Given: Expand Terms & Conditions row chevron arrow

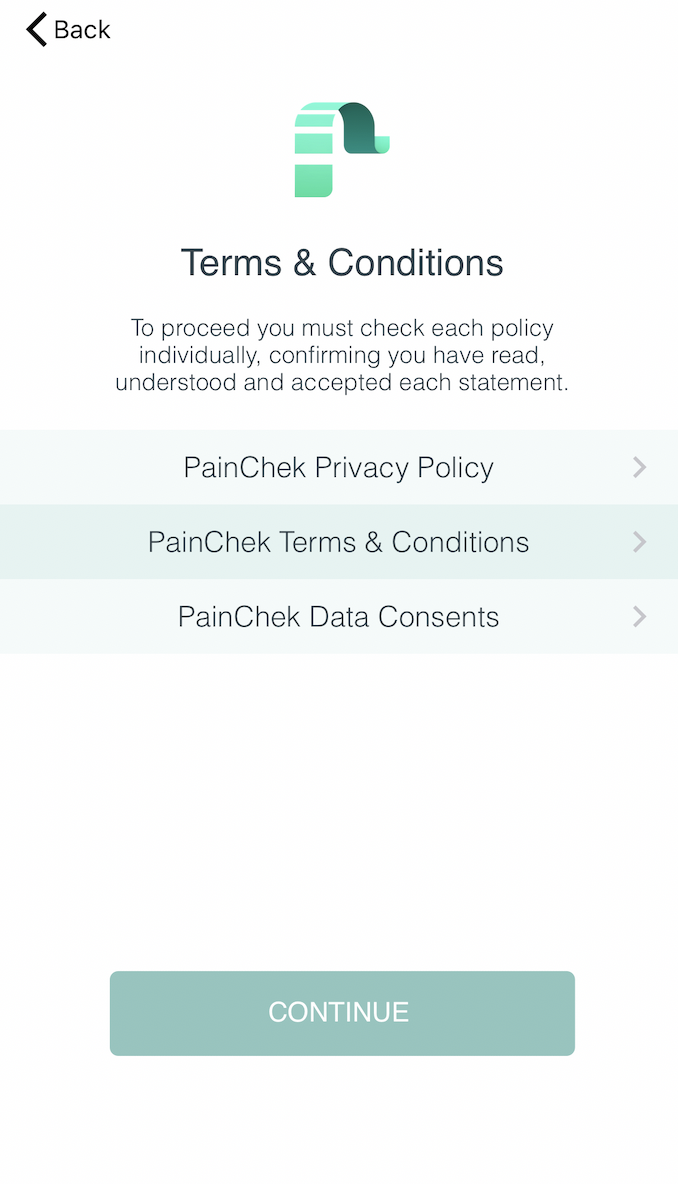Looking at the screenshot, I should point(639,542).
